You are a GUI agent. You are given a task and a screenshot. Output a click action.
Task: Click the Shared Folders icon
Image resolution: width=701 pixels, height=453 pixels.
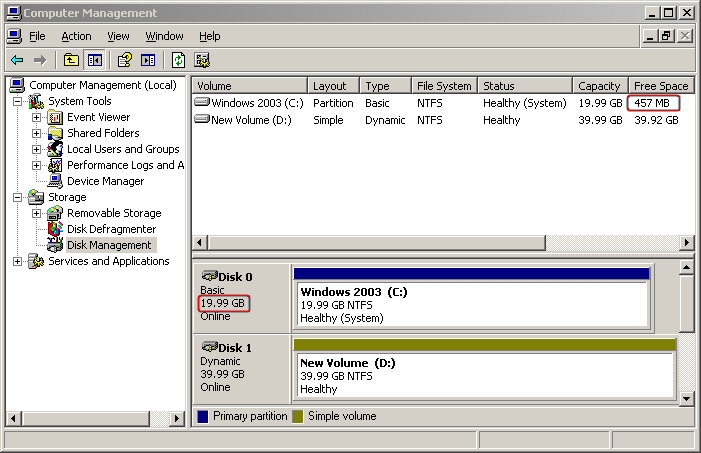pos(55,133)
